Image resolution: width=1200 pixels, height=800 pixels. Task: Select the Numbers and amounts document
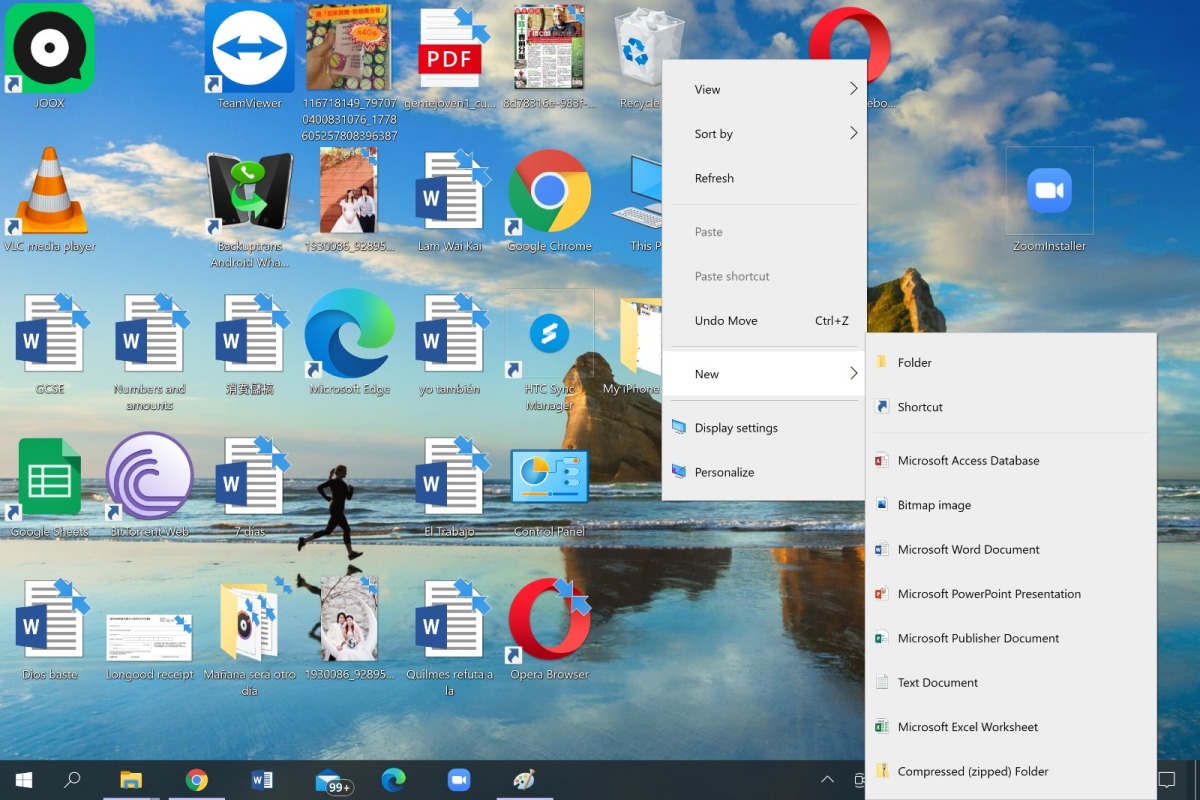(x=150, y=351)
